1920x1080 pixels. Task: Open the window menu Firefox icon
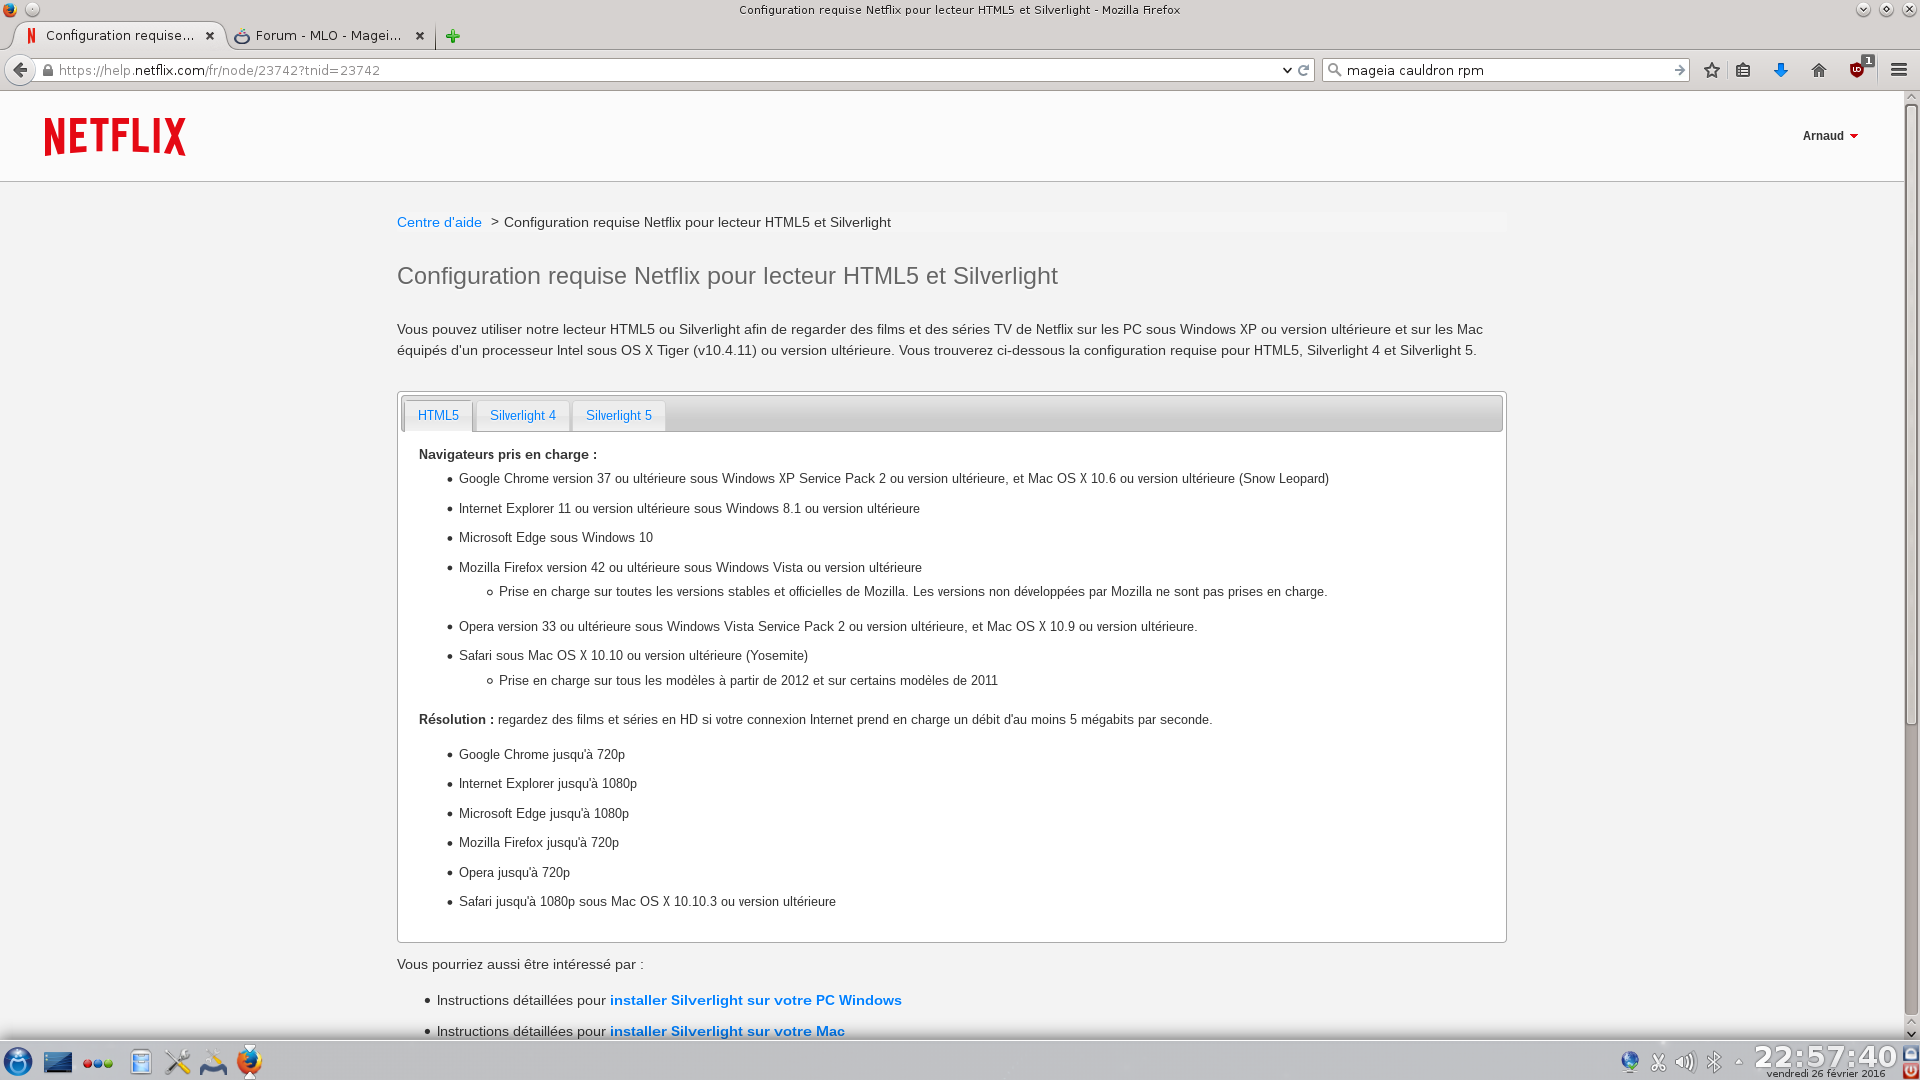pos(10,10)
